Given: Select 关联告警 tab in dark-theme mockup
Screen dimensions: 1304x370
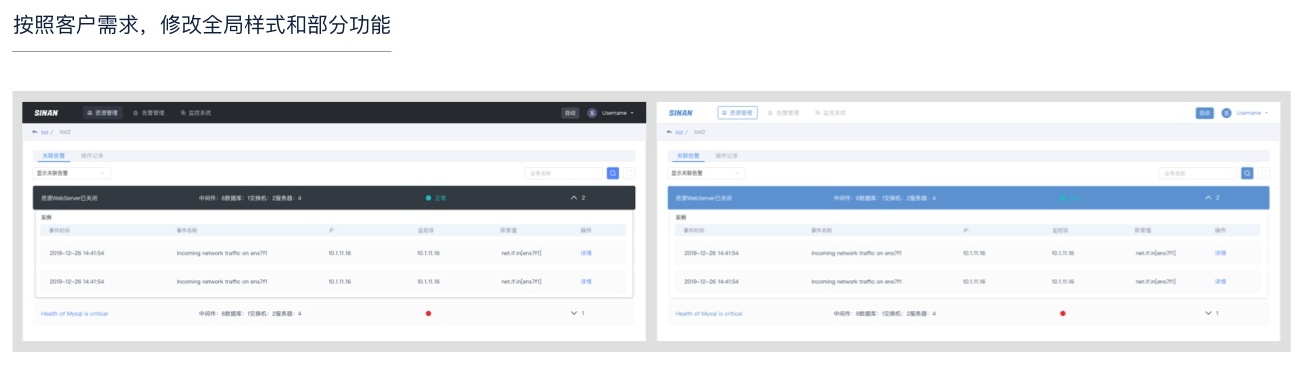Looking at the screenshot, I should pos(53,156).
